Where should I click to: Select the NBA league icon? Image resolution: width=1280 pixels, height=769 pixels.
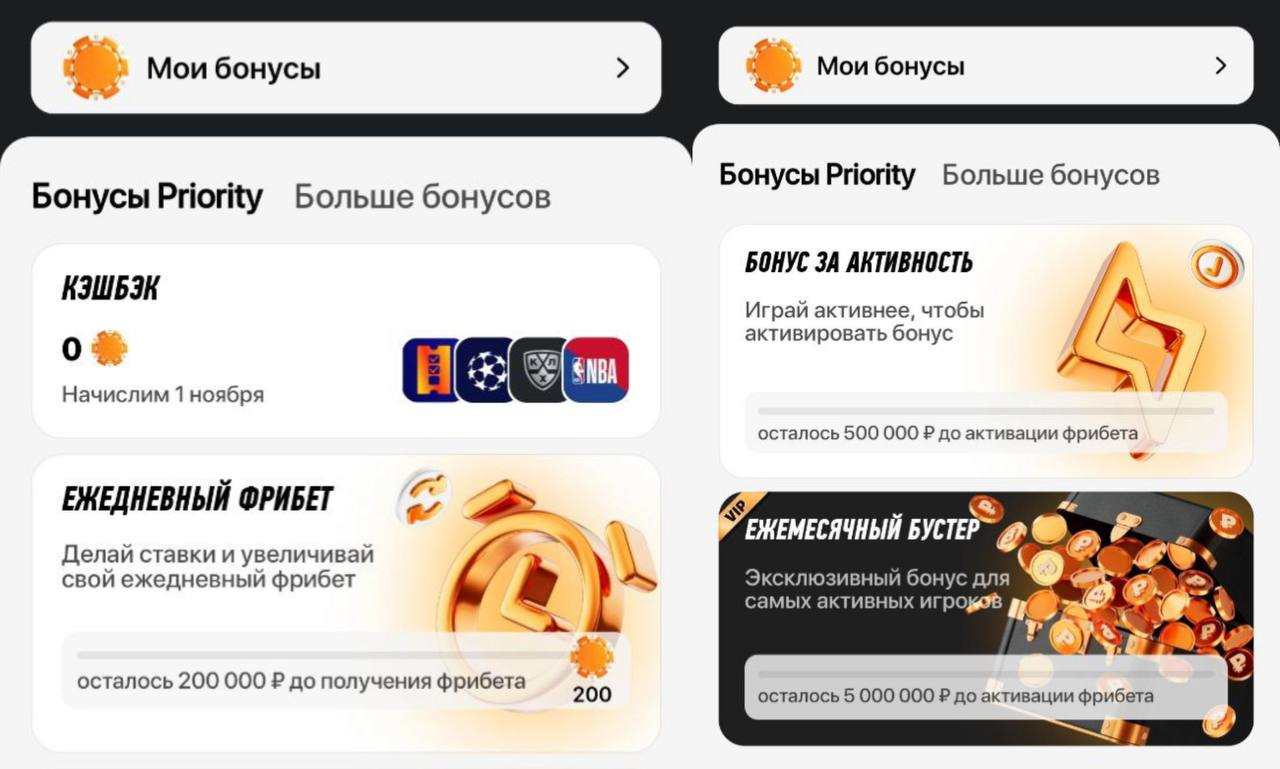[597, 370]
